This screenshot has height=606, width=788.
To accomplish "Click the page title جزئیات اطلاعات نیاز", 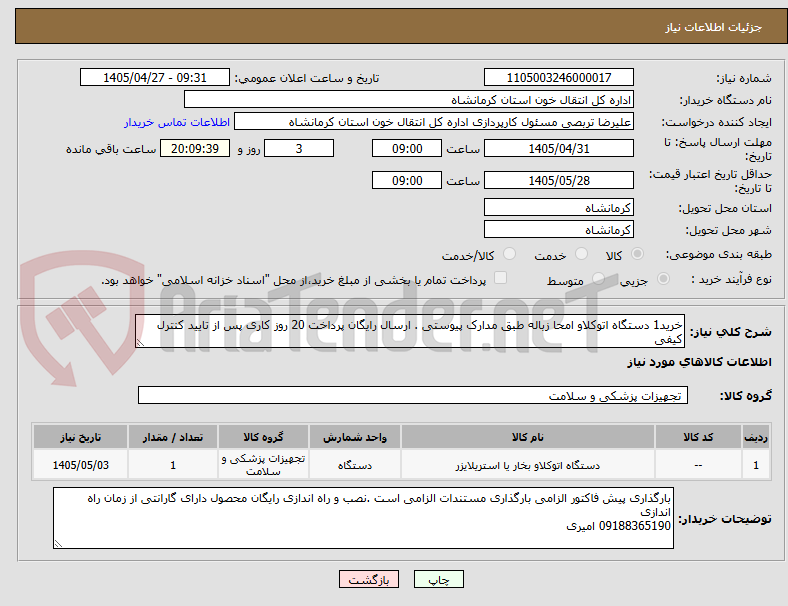I will tap(714, 27).
